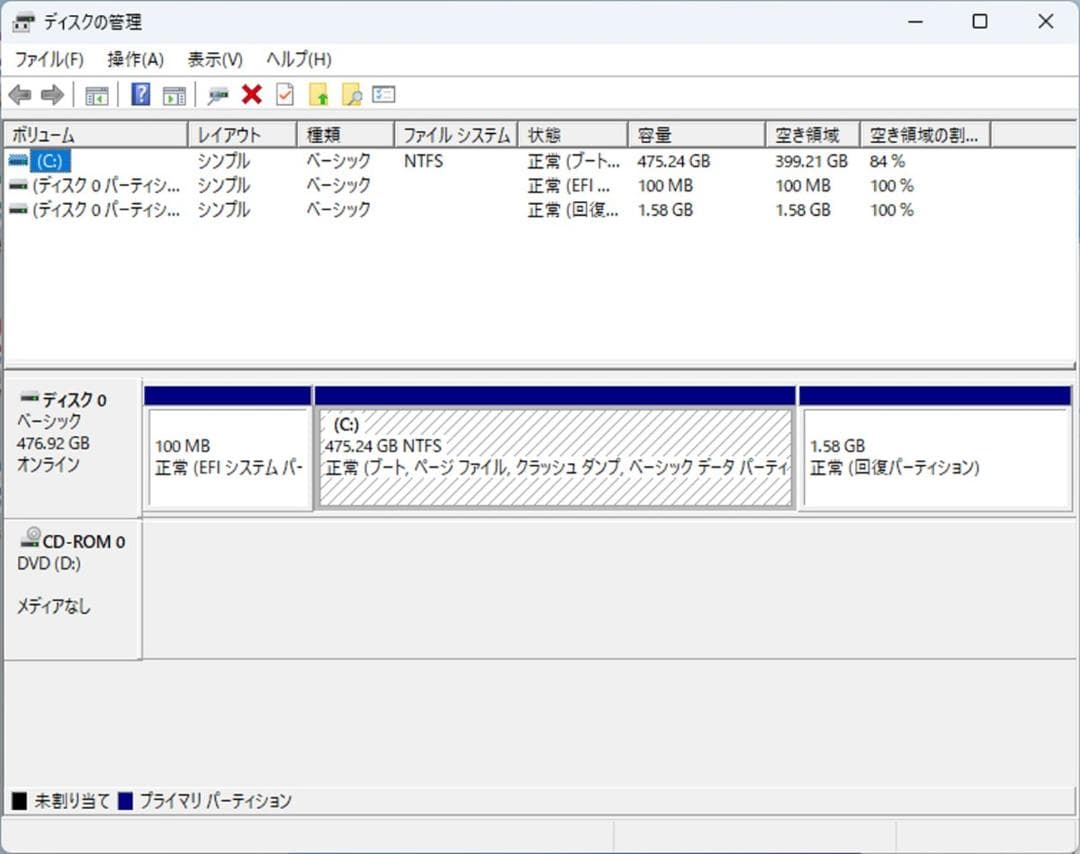The height and width of the screenshot is (854, 1080).
Task: Toggle the action pane visibility
Action: coord(174,94)
